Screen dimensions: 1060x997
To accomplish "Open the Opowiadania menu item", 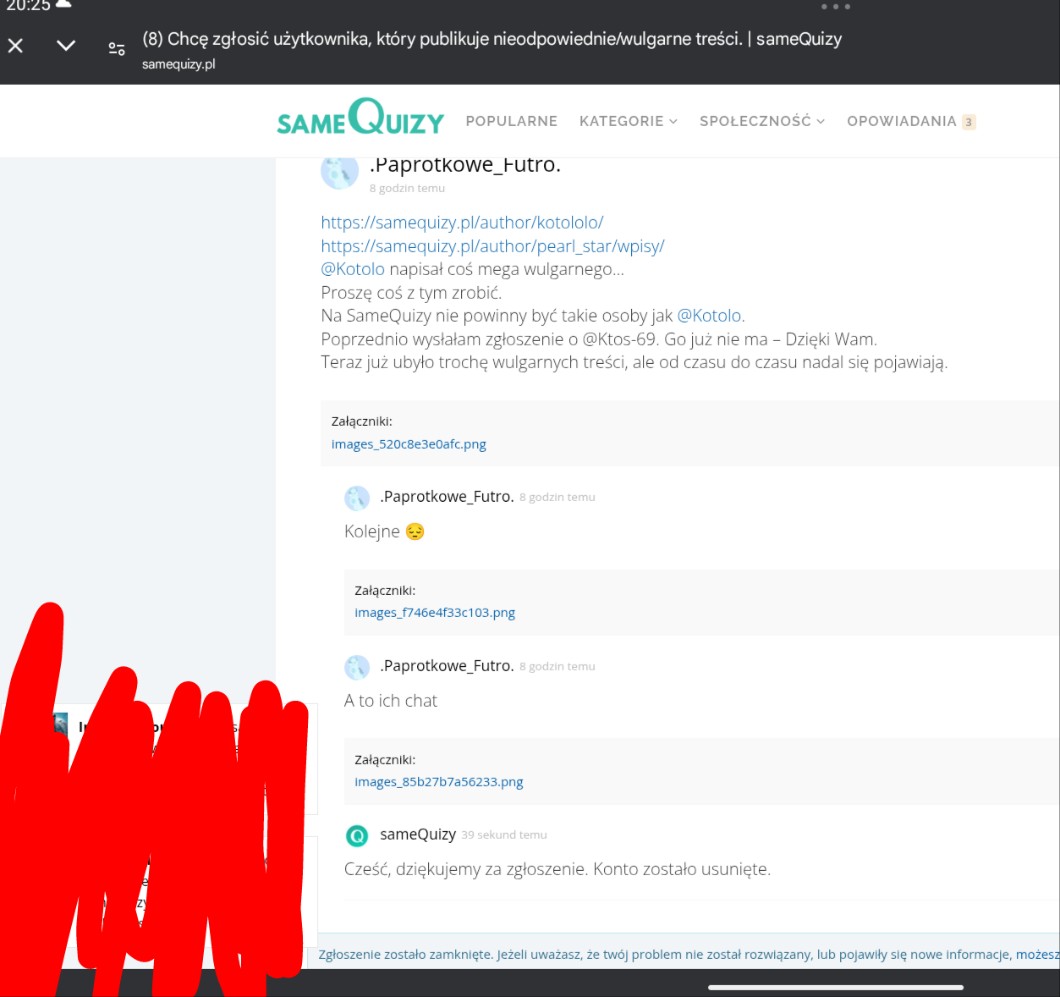I will (x=901, y=121).
